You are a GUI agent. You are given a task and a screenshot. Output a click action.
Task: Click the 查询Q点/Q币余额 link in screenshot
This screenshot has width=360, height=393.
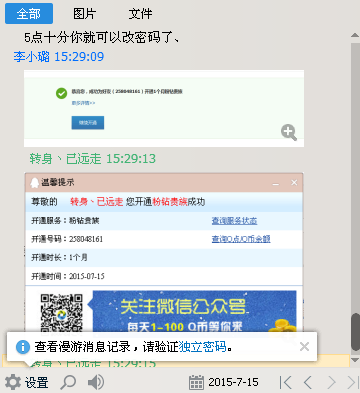point(241,239)
